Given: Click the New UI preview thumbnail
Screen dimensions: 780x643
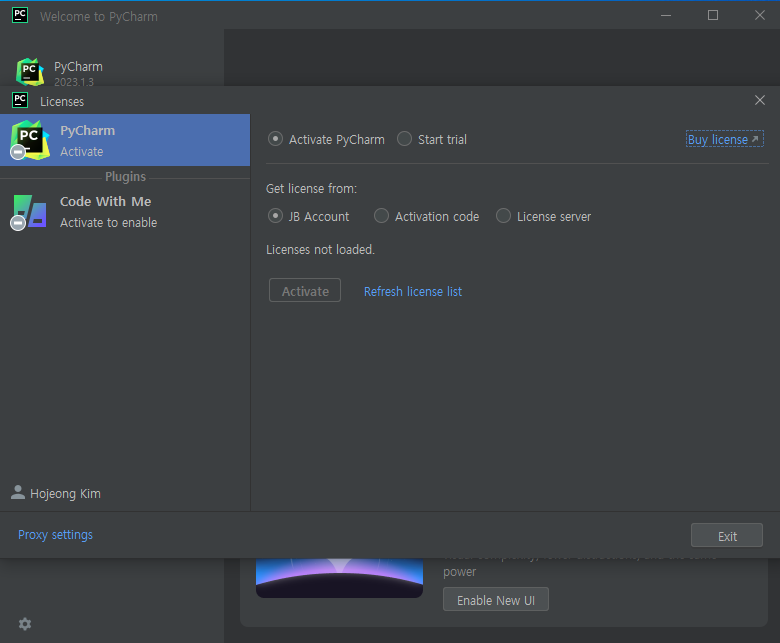Looking at the screenshot, I should (x=339, y=578).
